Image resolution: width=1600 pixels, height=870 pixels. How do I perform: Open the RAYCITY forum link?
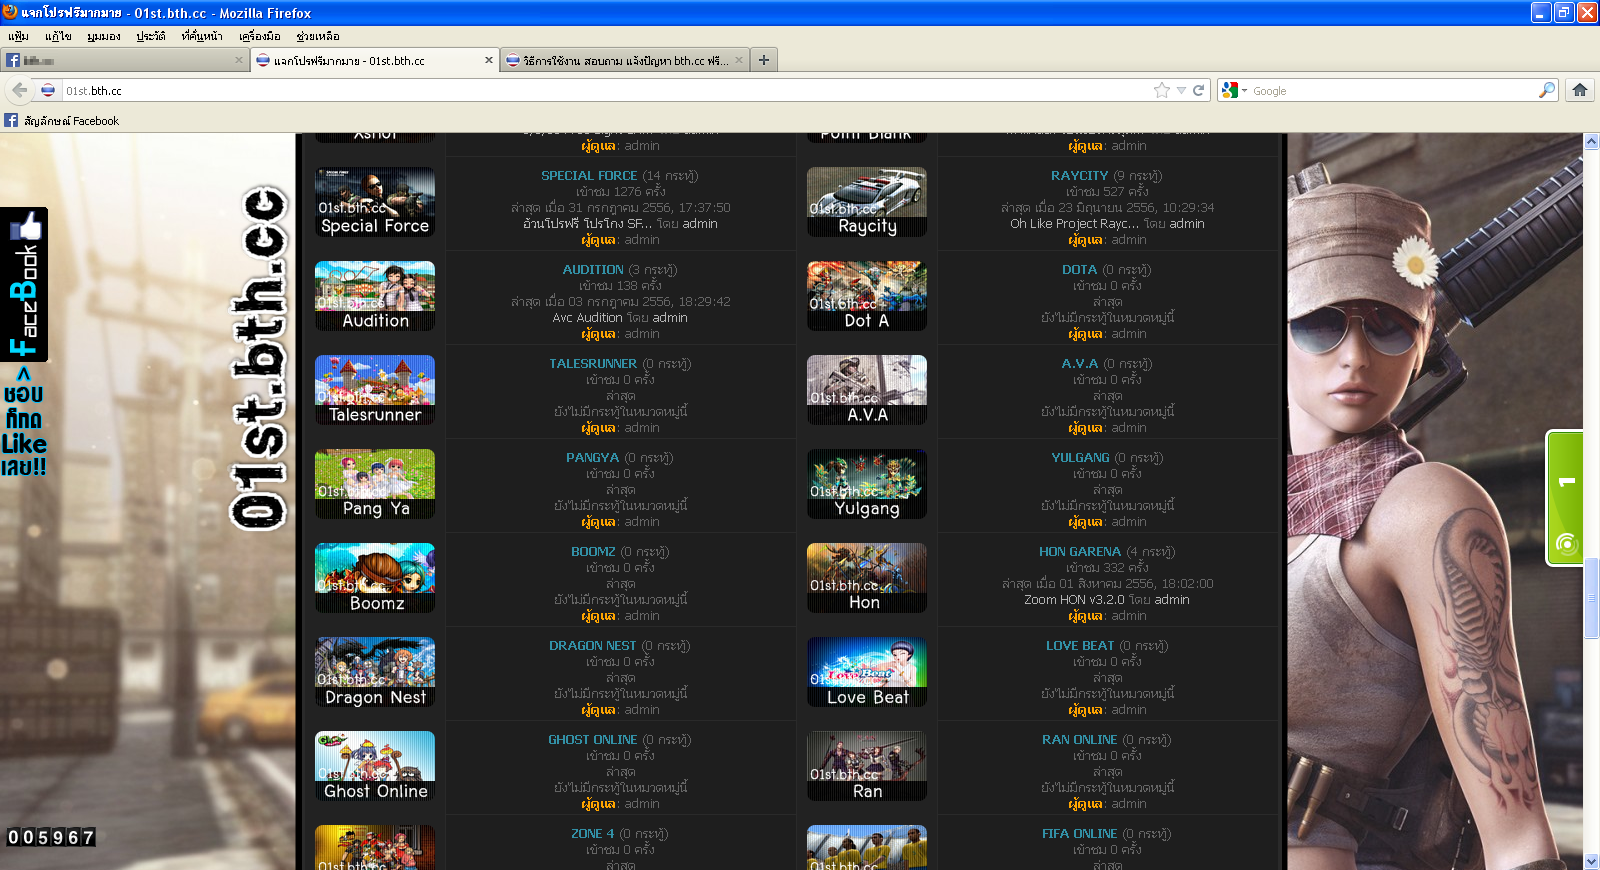click(1079, 175)
